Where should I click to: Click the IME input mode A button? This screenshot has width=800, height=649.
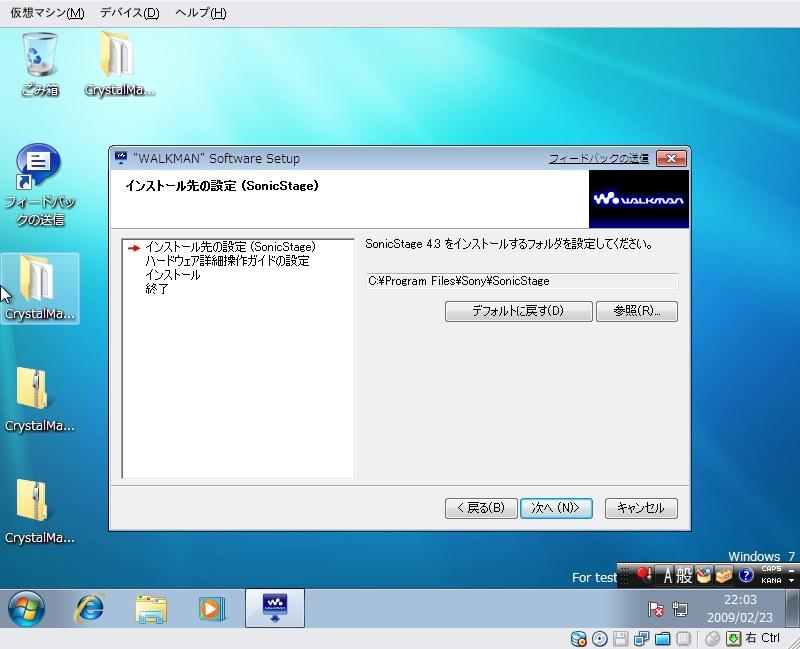[667, 576]
